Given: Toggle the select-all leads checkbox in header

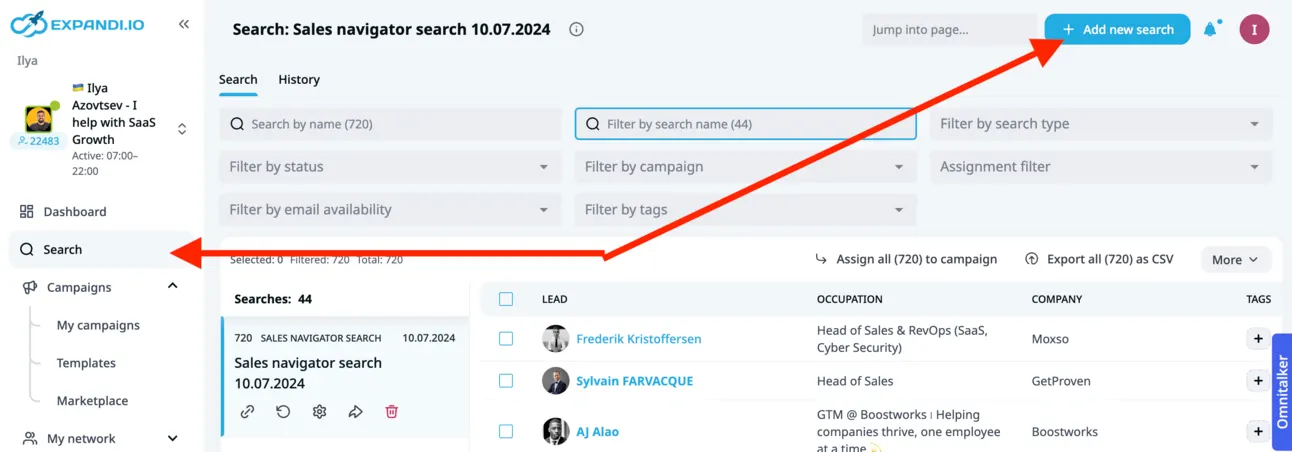Looking at the screenshot, I should pyautogui.click(x=506, y=299).
